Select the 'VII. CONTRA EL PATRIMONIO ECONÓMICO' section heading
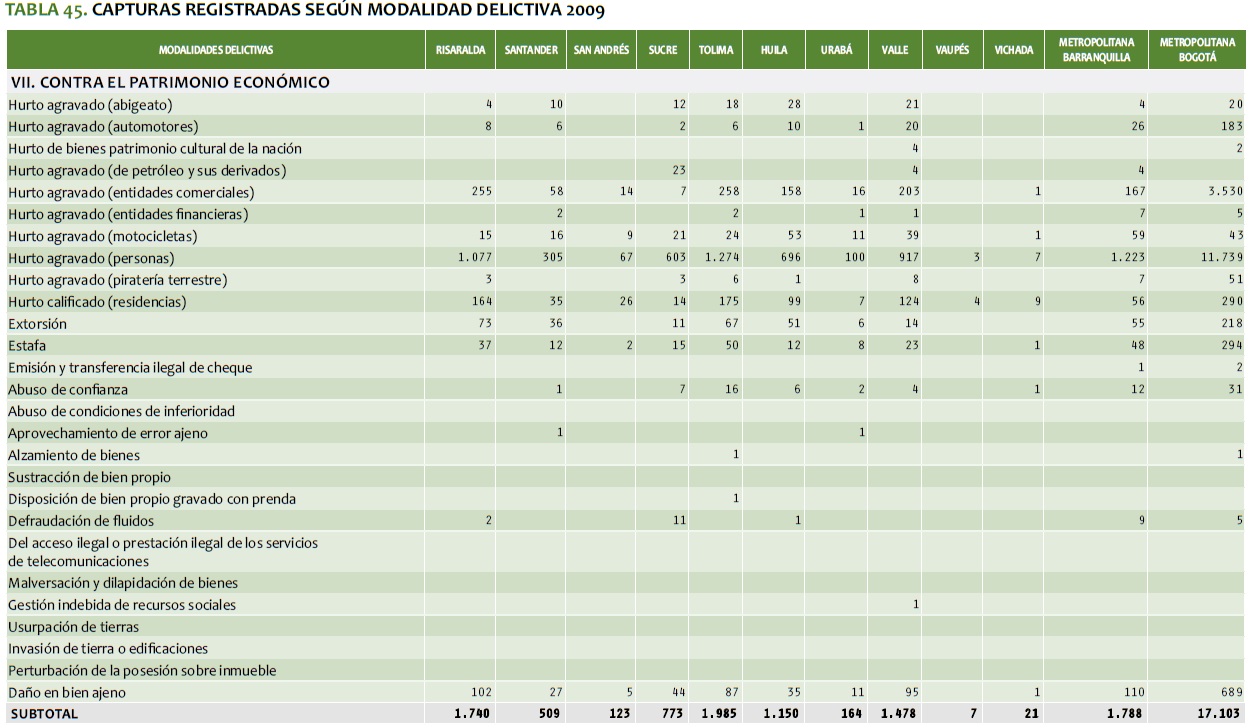The width and height of the screenshot is (1250, 728). point(169,82)
